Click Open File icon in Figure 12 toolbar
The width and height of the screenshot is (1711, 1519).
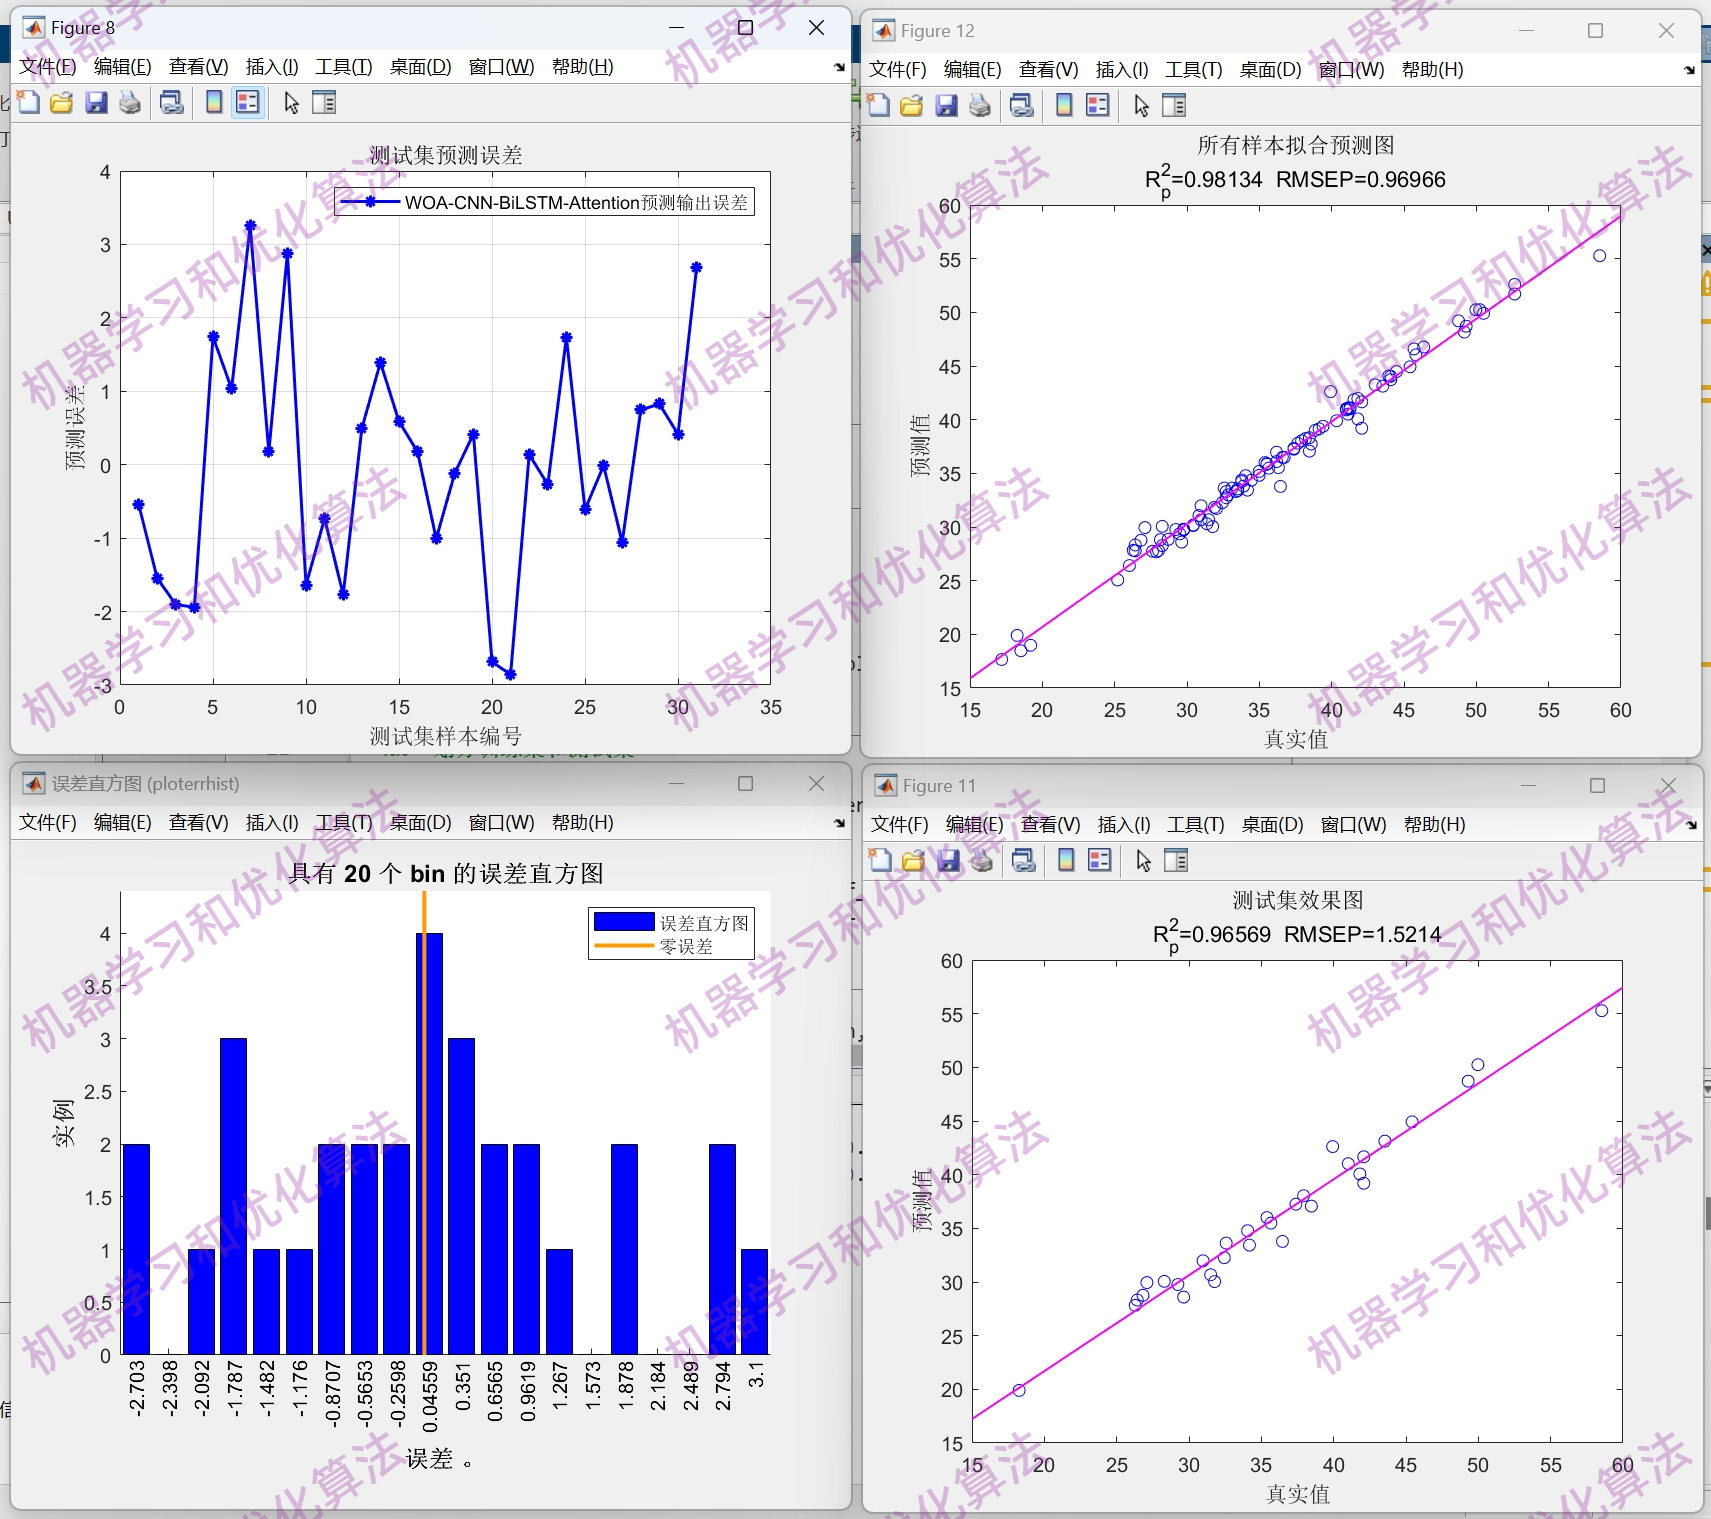pyautogui.click(x=912, y=106)
